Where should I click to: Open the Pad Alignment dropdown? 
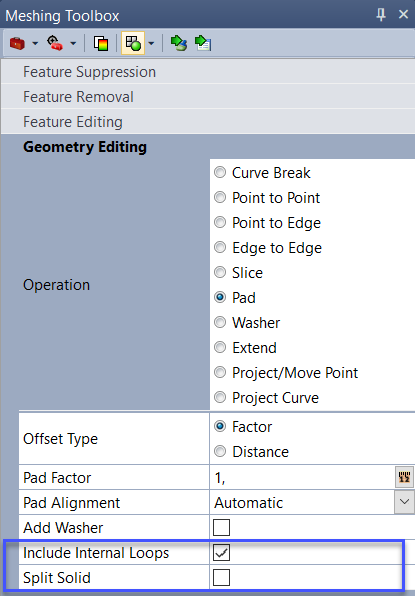(404, 502)
